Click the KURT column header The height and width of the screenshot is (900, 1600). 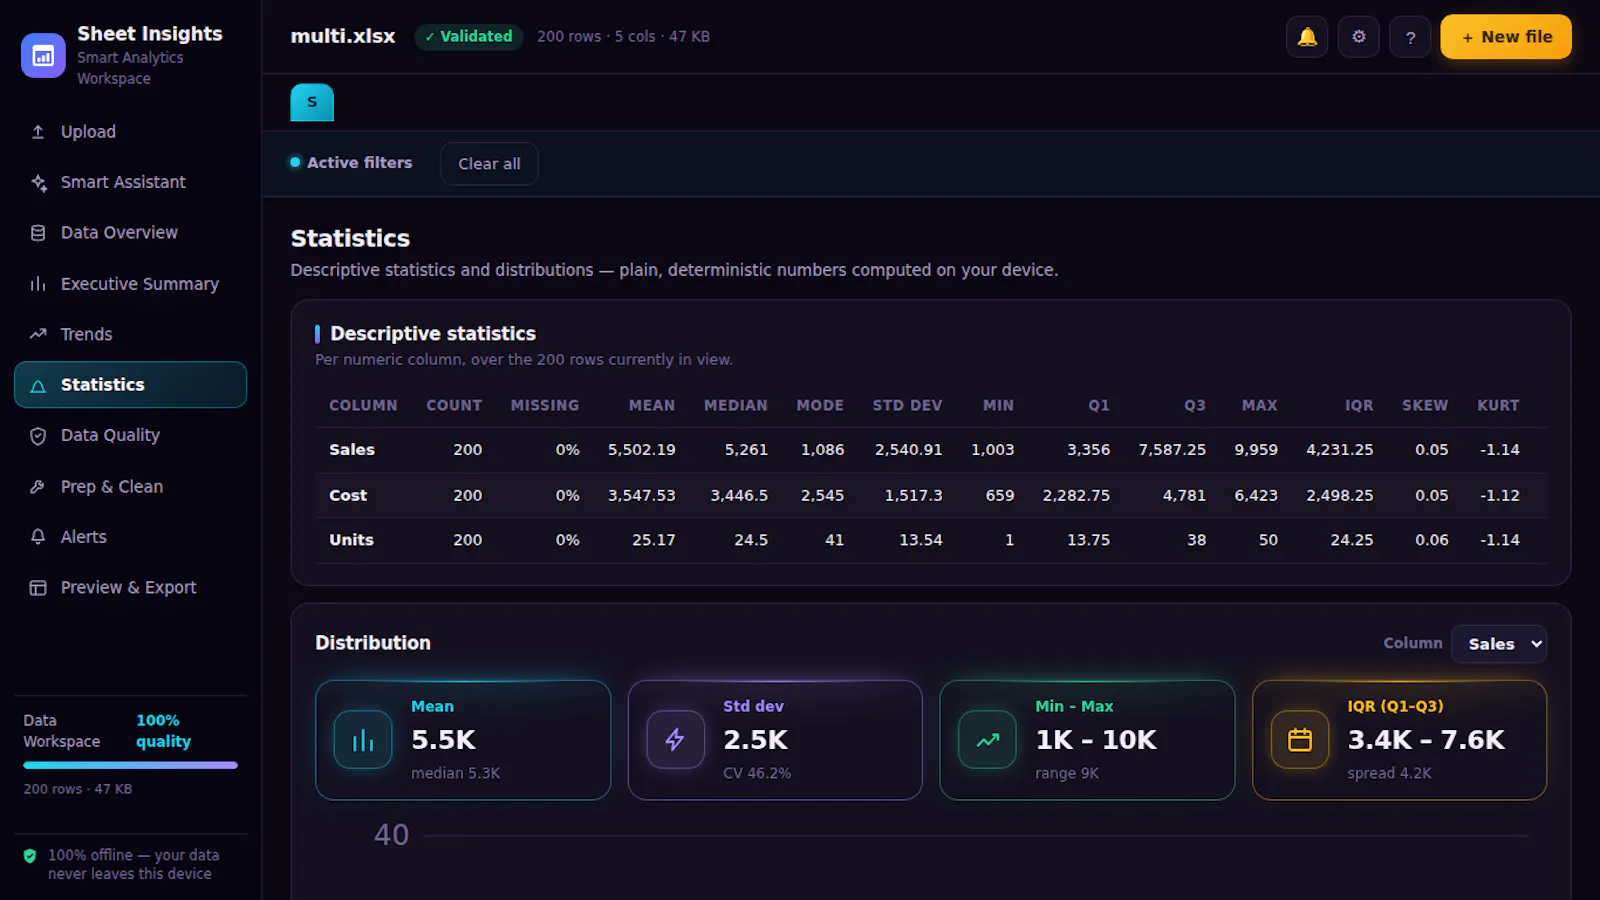[x=1498, y=406]
